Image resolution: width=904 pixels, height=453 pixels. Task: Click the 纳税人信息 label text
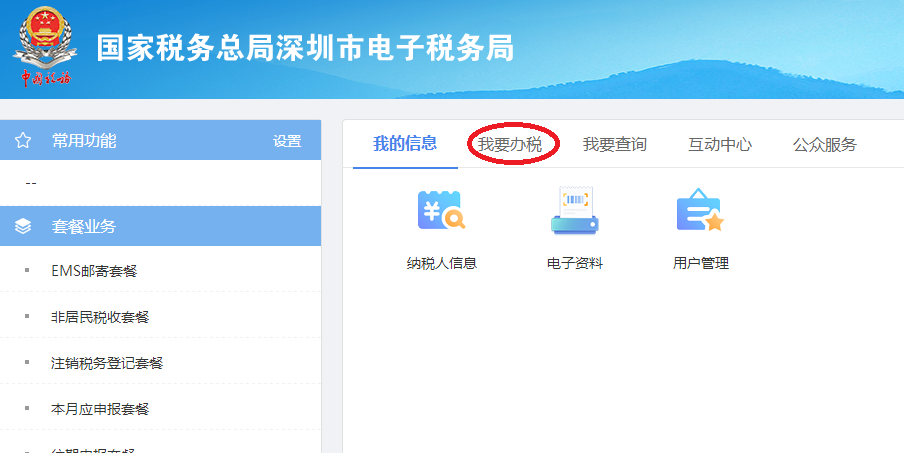[442, 263]
